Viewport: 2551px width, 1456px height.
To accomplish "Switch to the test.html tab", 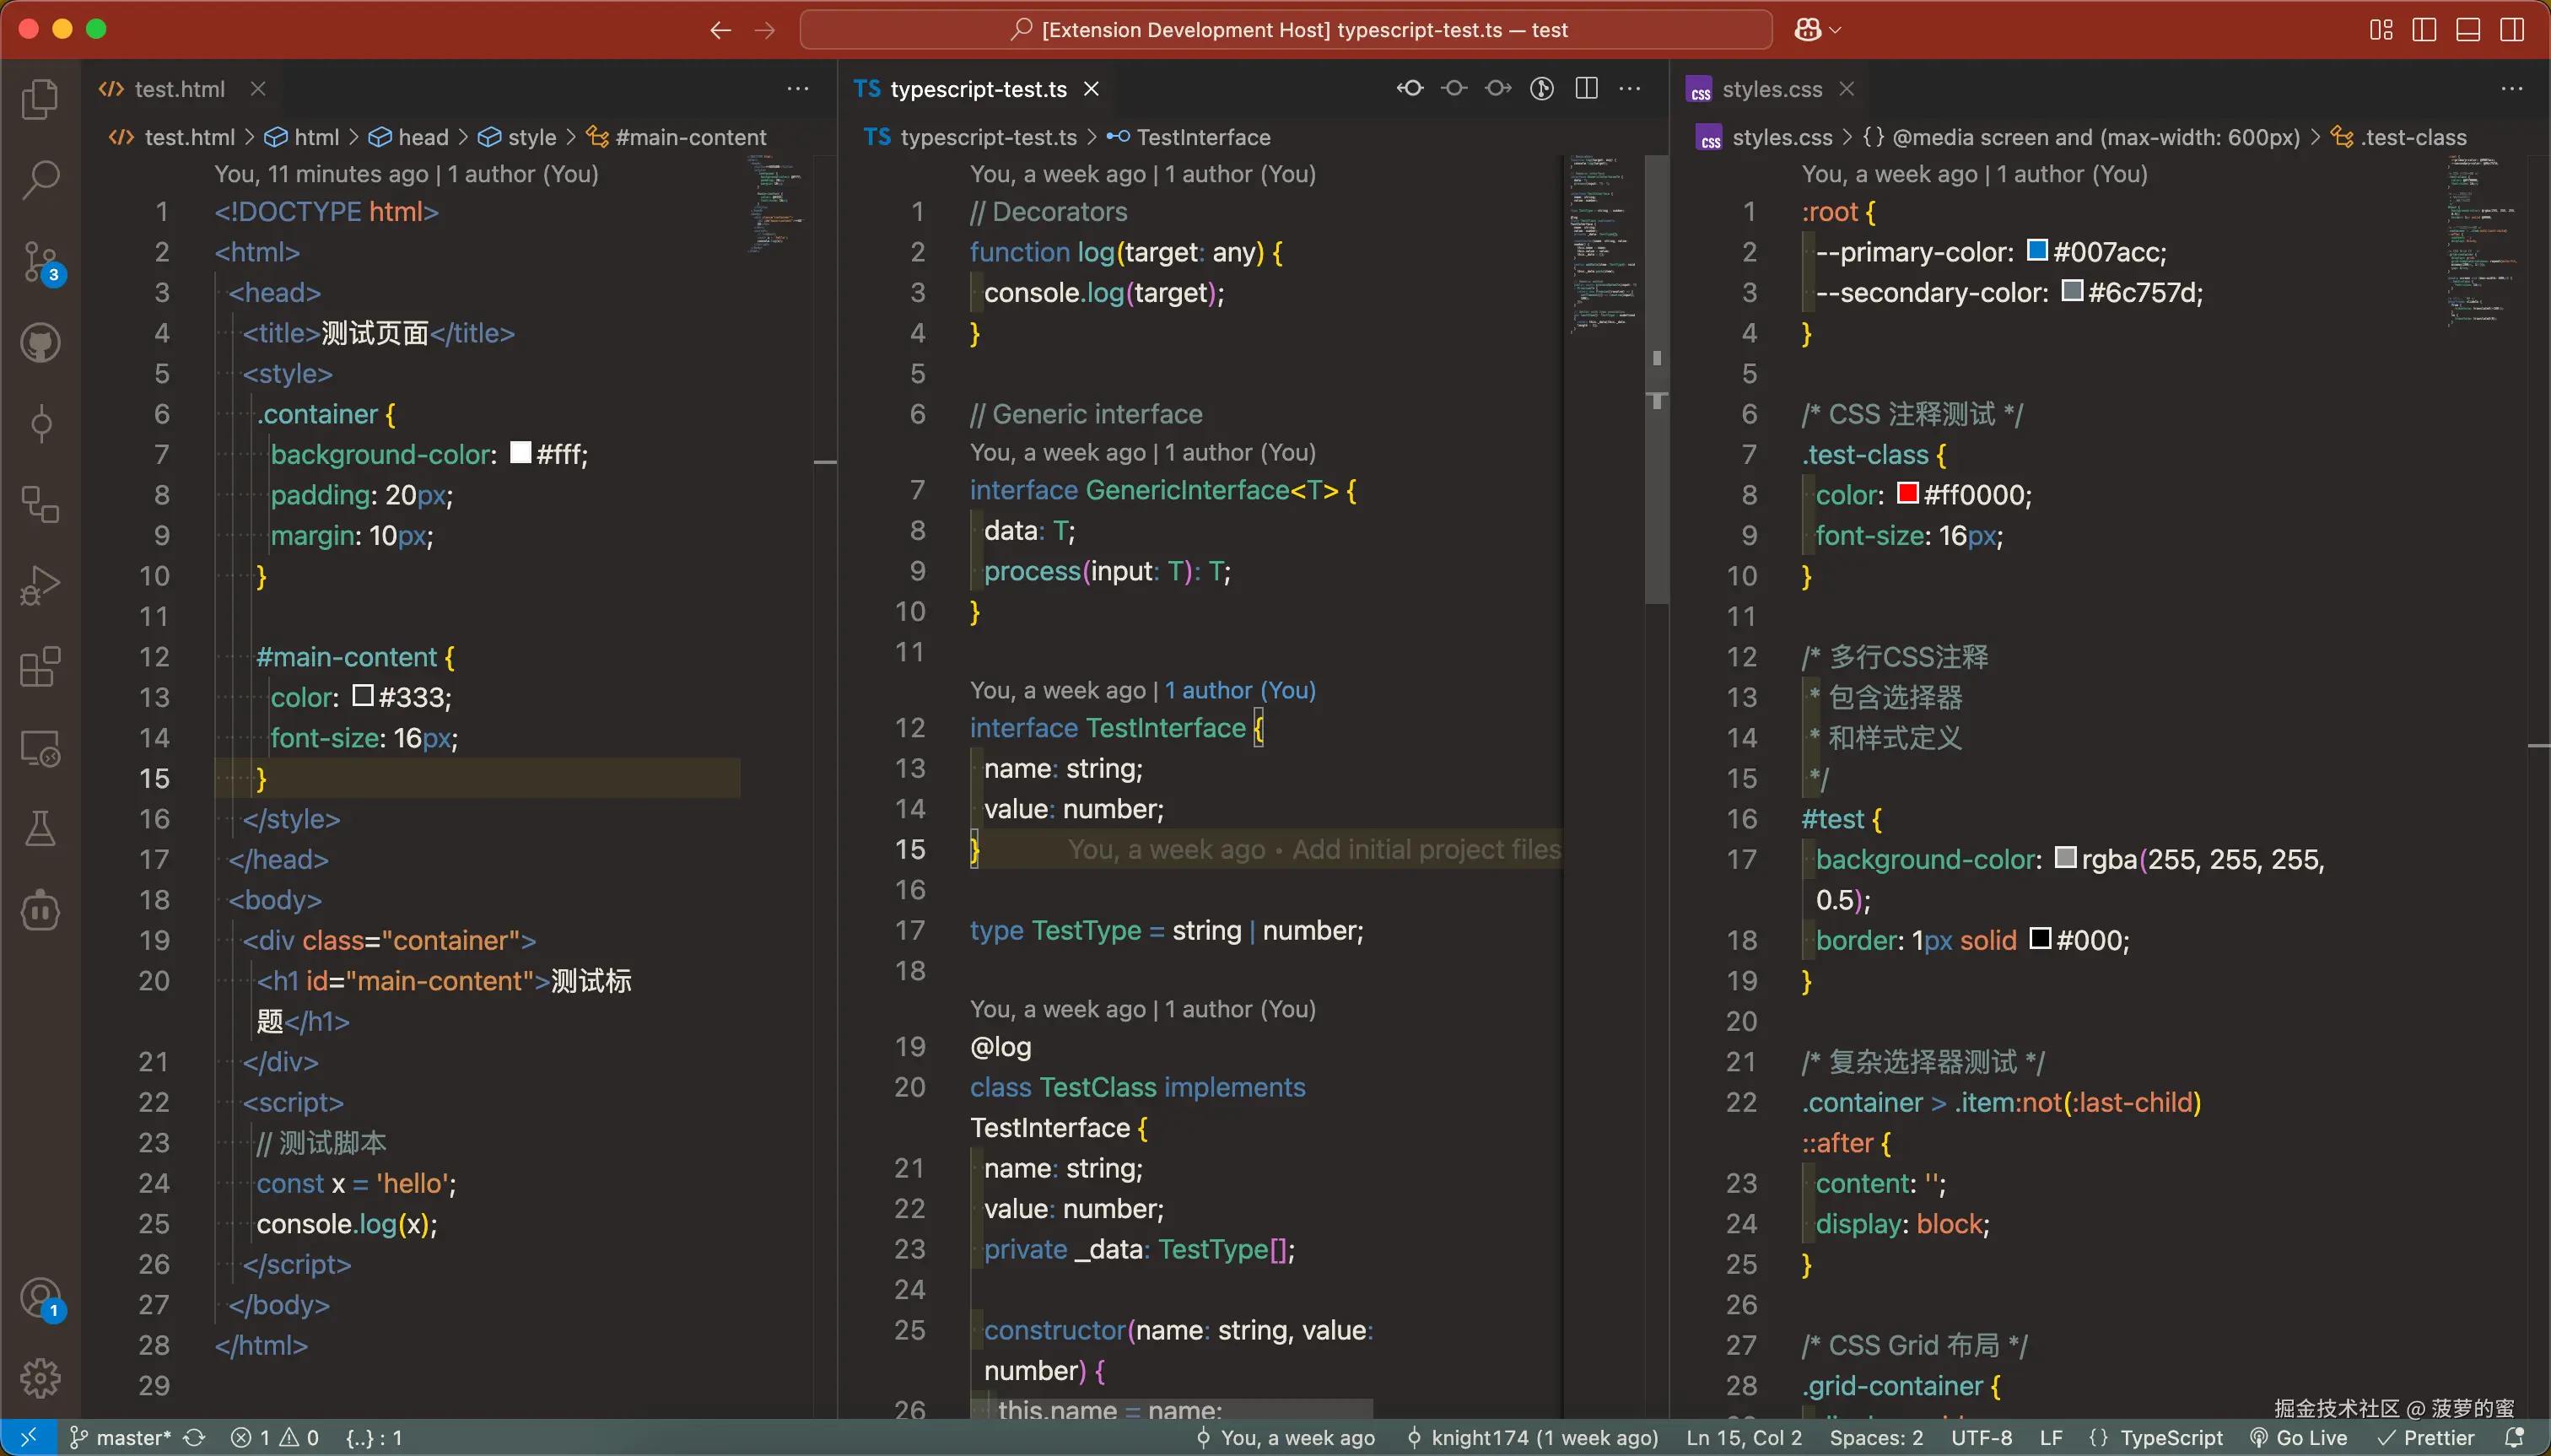I will coord(179,89).
